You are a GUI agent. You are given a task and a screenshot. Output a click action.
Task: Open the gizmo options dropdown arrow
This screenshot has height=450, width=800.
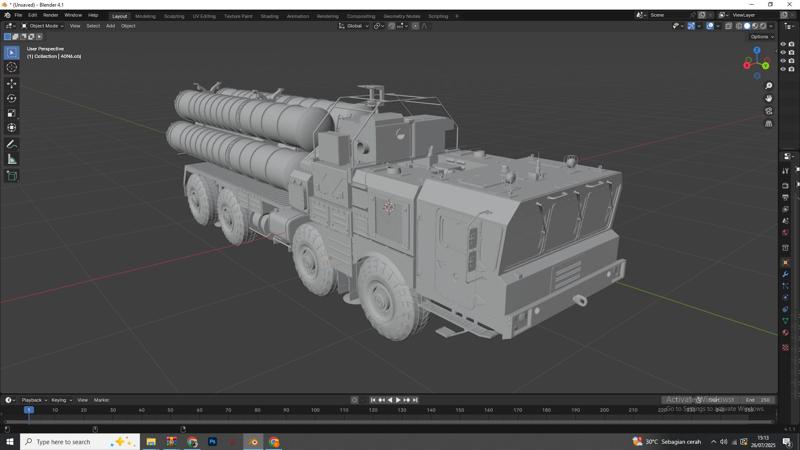(698, 26)
